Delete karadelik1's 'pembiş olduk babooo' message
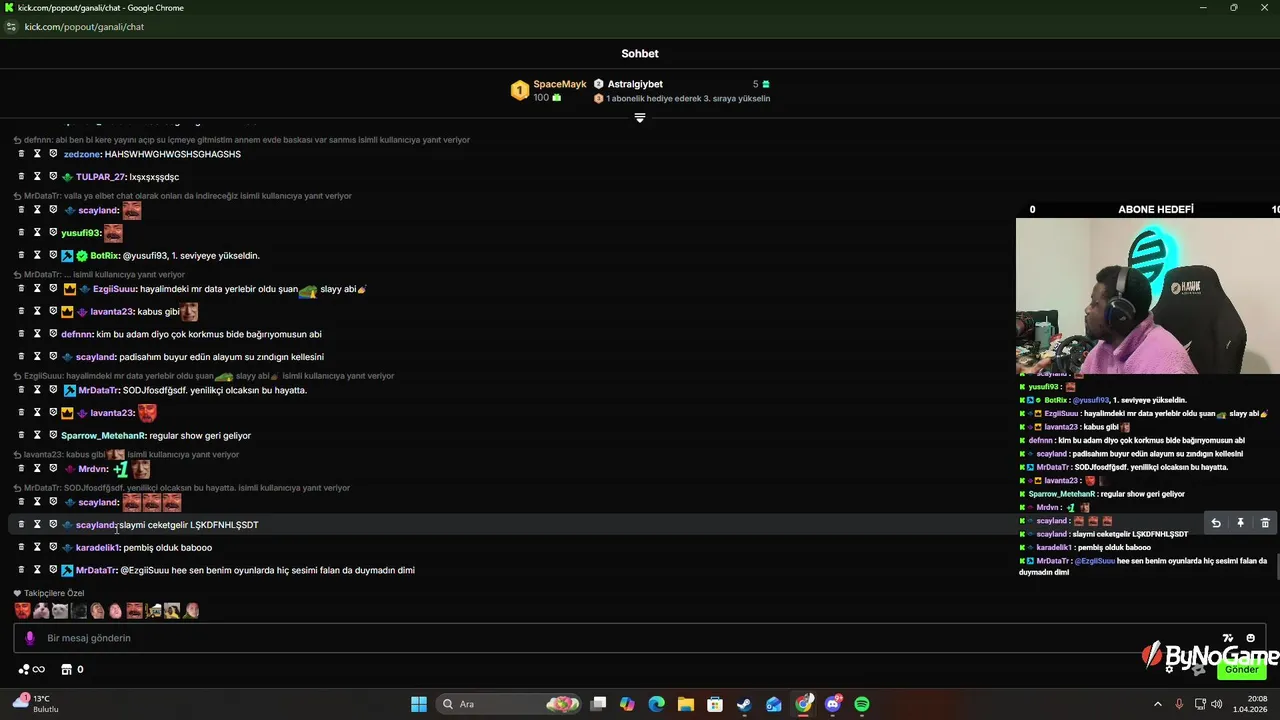The image size is (1280, 720). coord(21,547)
